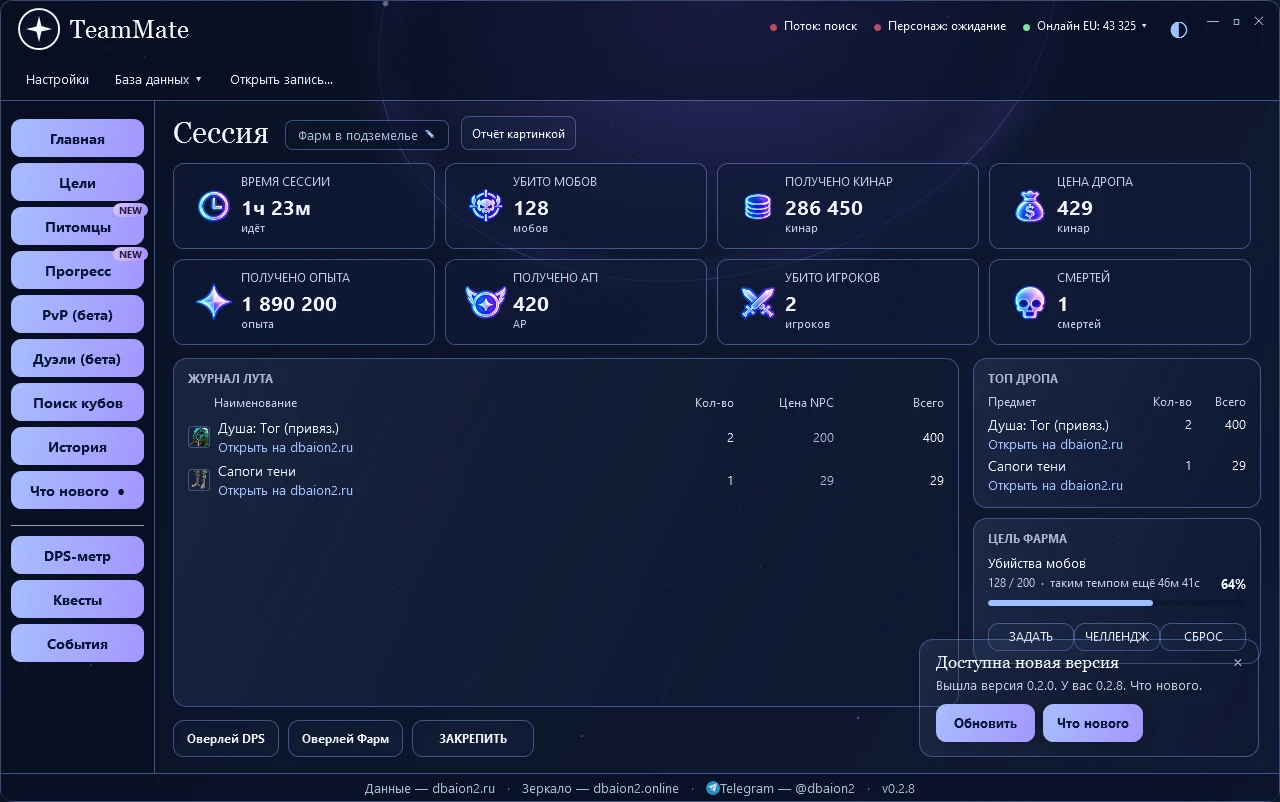
Task: Go to the Прогресс section
Action: [x=77, y=271]
